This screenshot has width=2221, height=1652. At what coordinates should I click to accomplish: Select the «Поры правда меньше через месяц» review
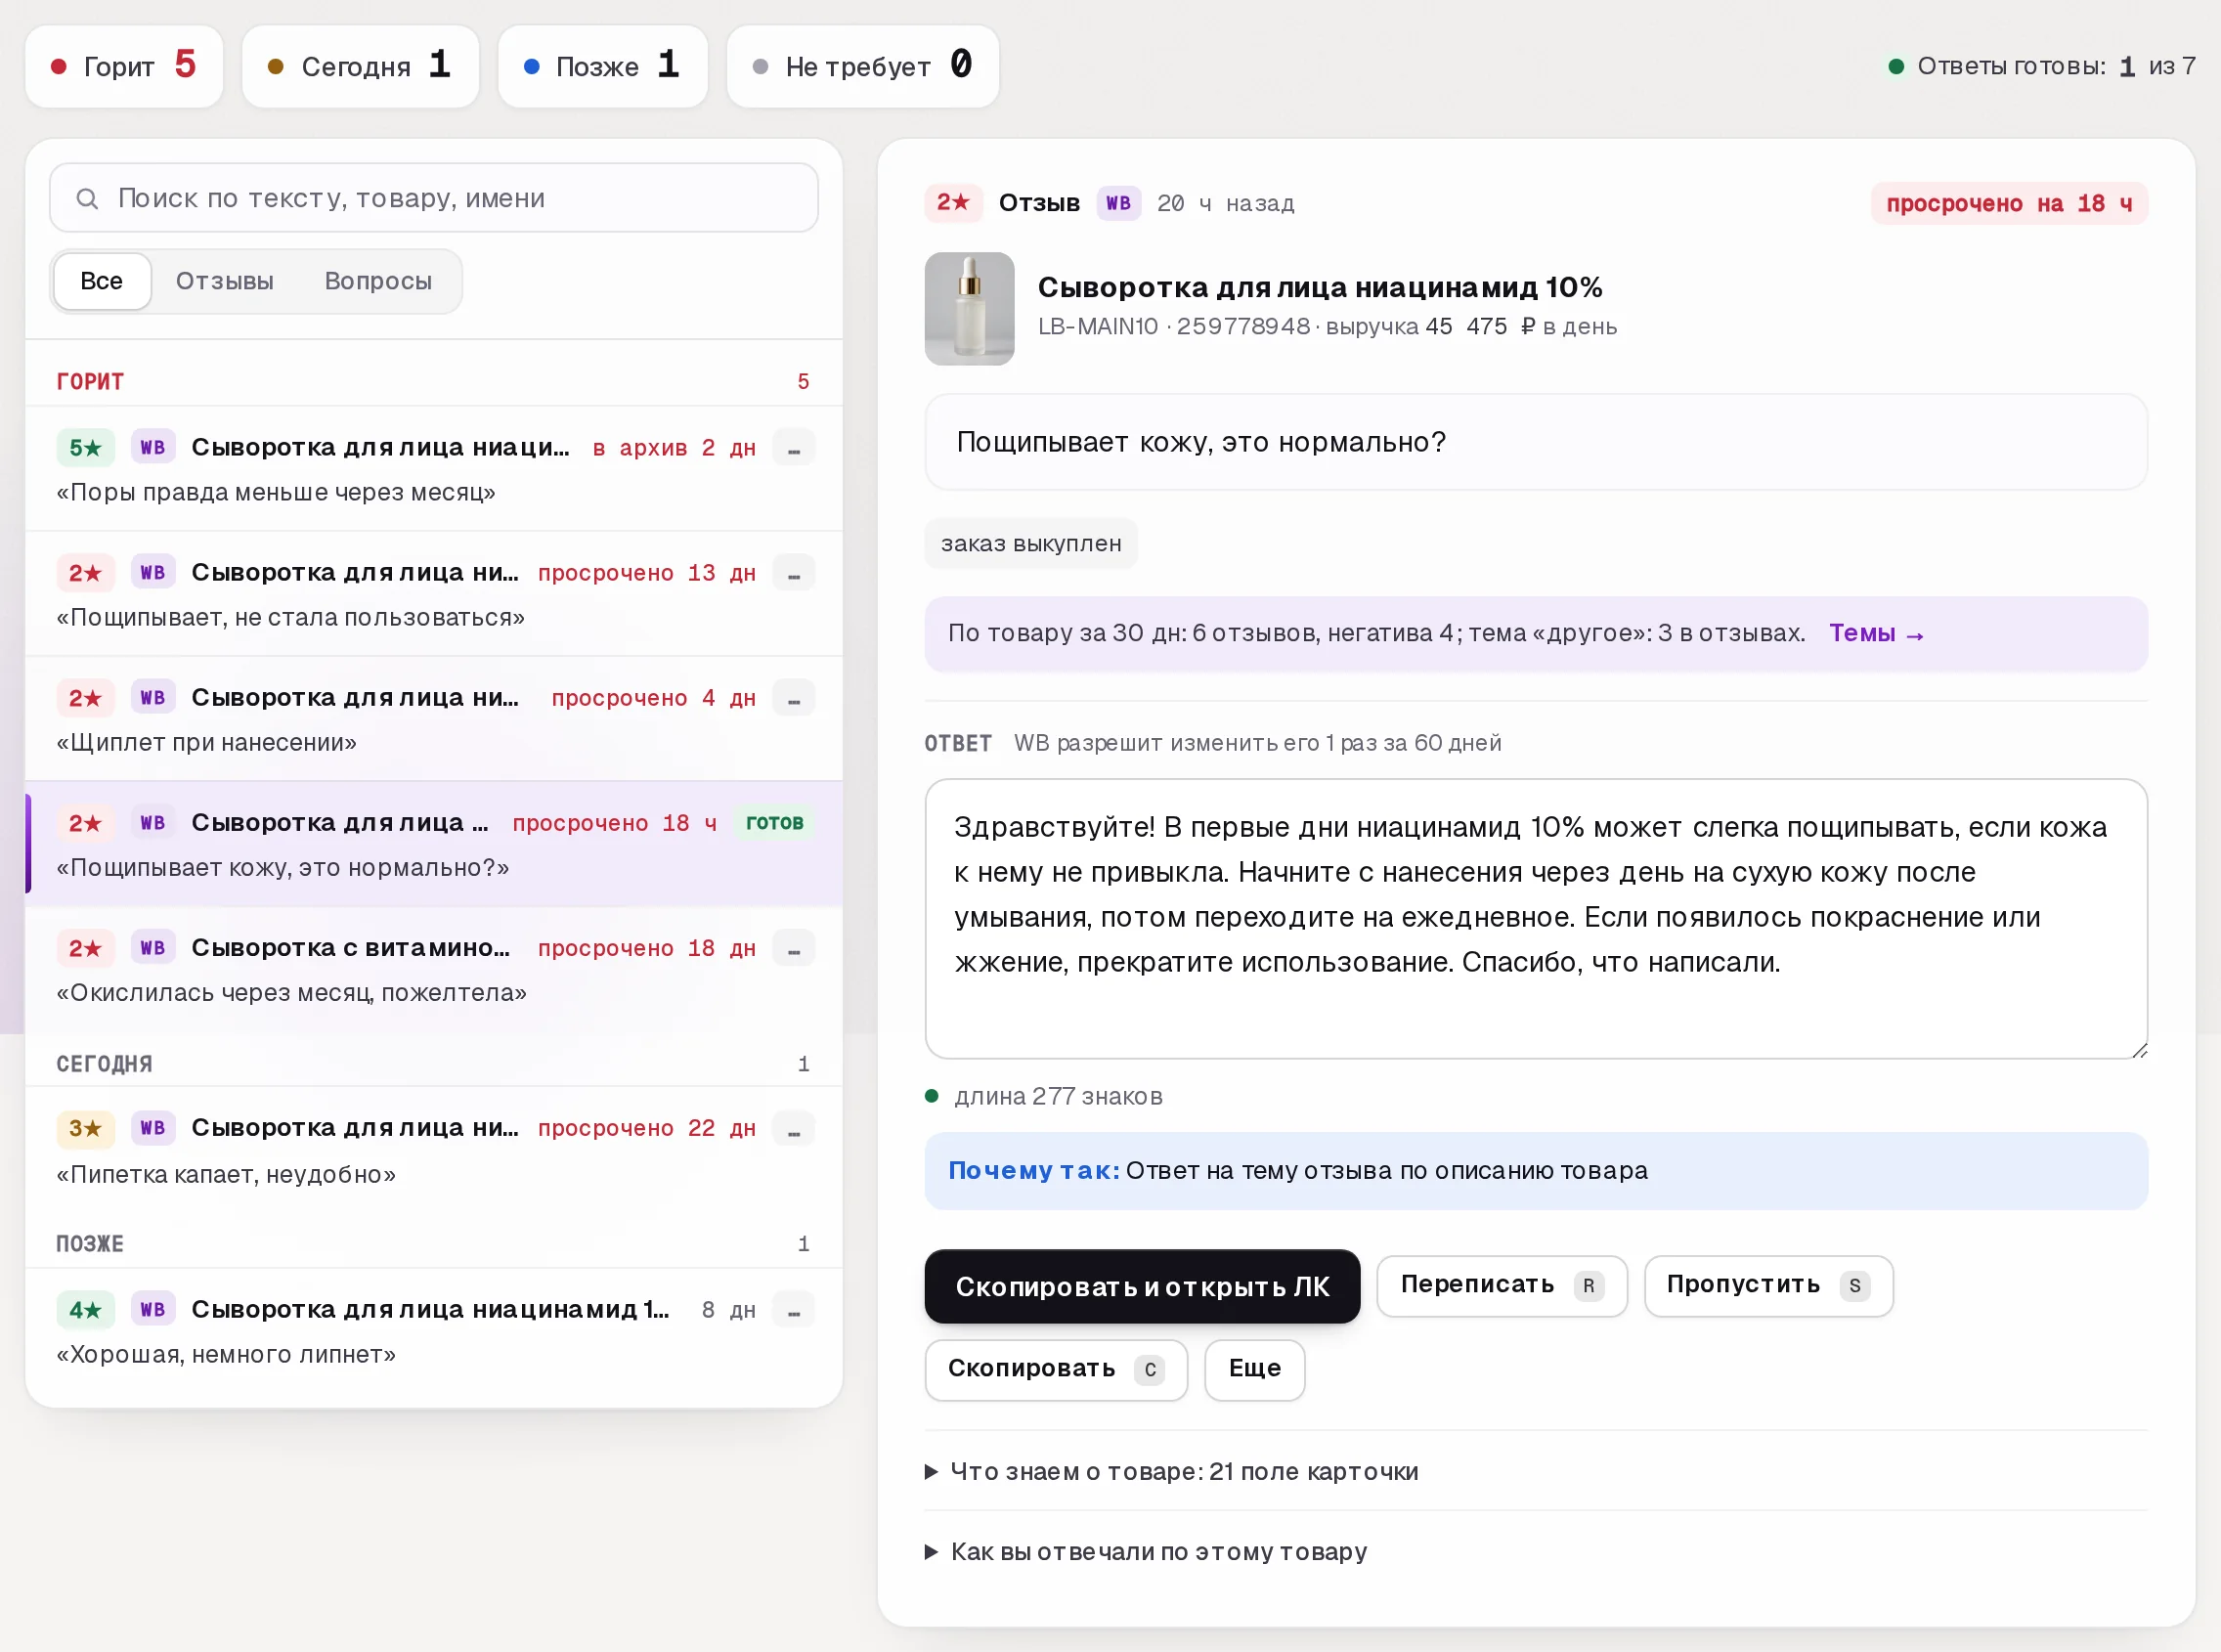[434, 469]
